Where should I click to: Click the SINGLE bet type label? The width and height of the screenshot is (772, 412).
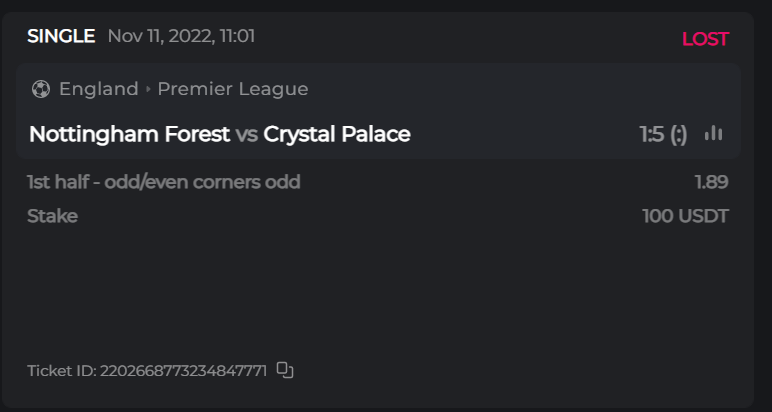61,37
